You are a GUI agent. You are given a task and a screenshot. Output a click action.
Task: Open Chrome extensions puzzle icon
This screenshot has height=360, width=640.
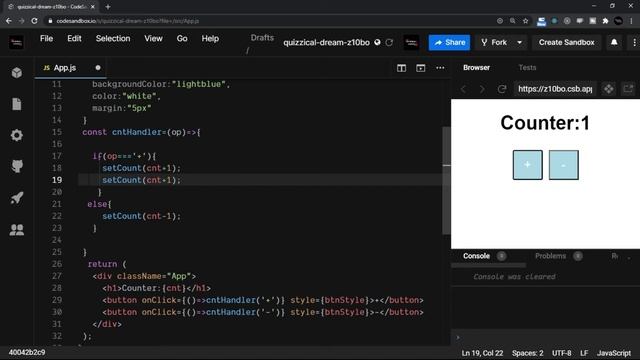coord(605,21)
